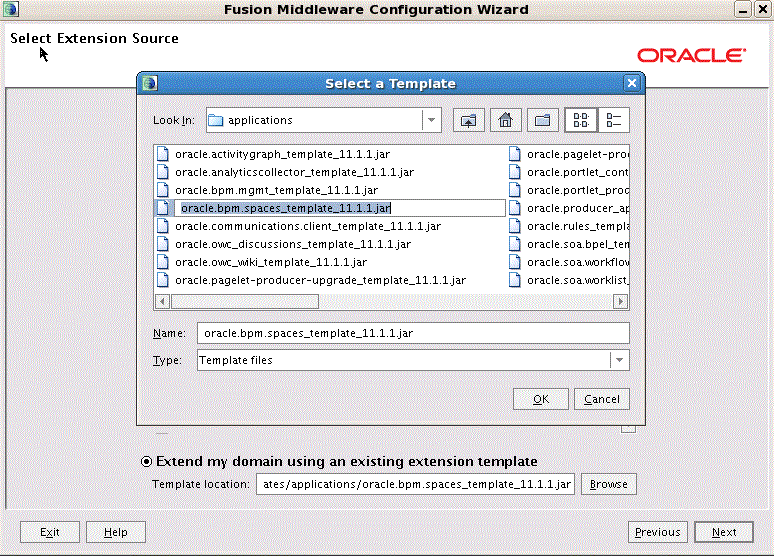
Task: Click the Exit button
Action: (x=50, y=532)
